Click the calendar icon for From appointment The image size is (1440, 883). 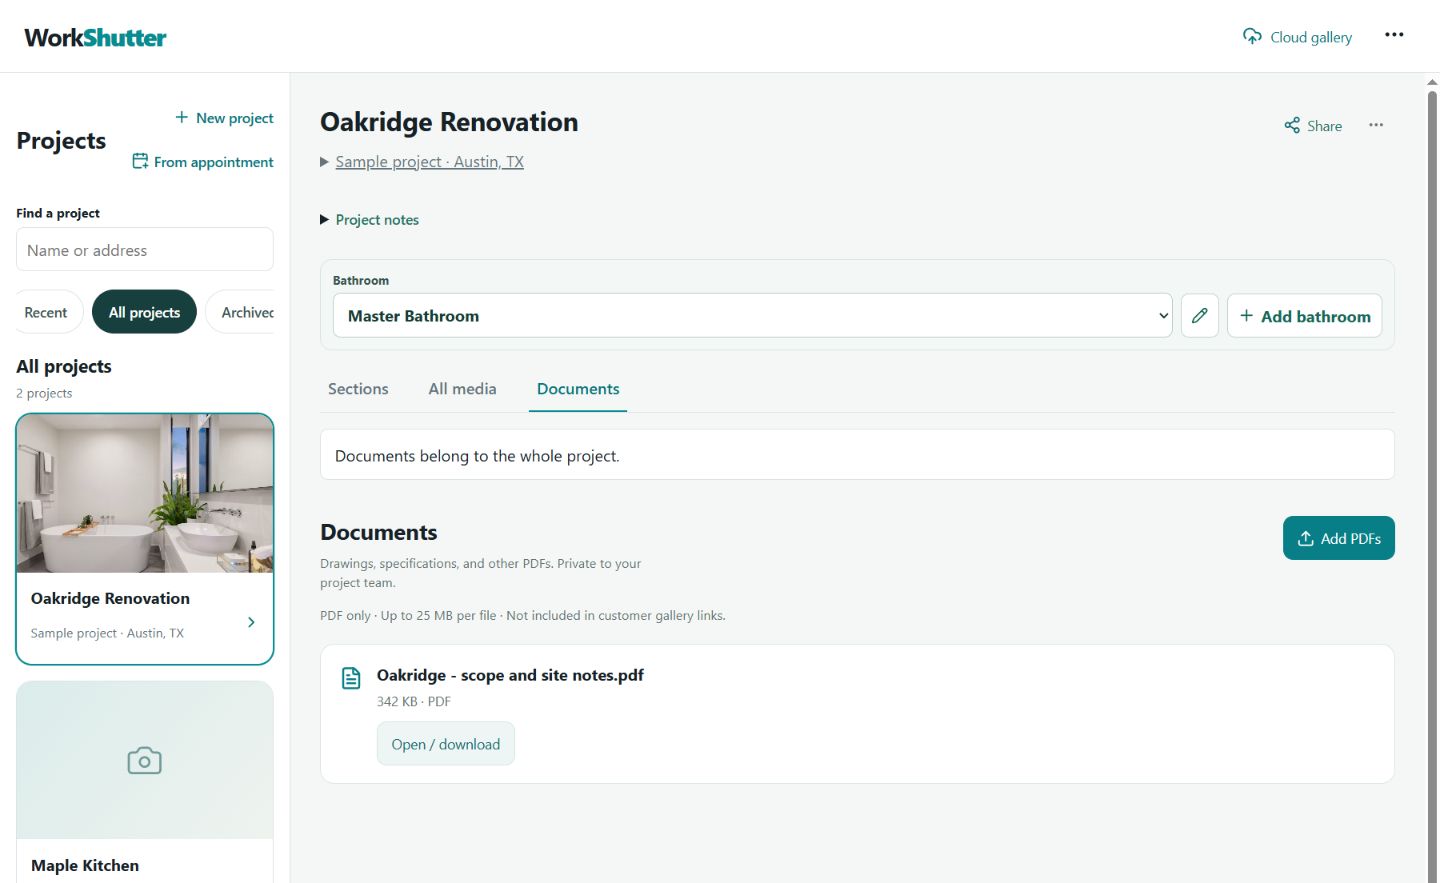(140, 161)
